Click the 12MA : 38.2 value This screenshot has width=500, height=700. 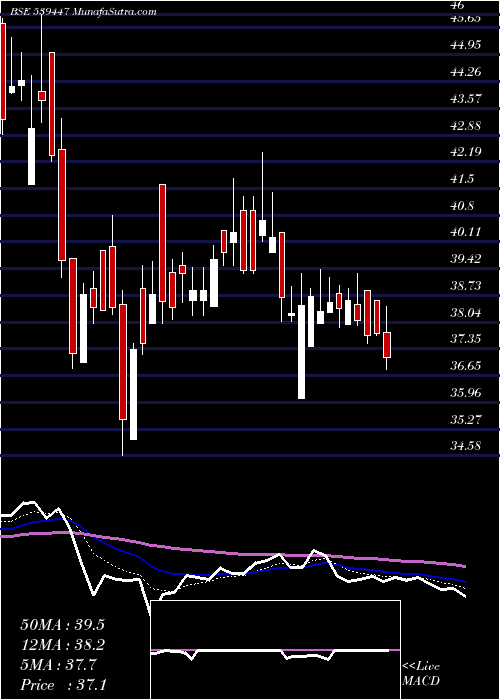tap(62, 645)
